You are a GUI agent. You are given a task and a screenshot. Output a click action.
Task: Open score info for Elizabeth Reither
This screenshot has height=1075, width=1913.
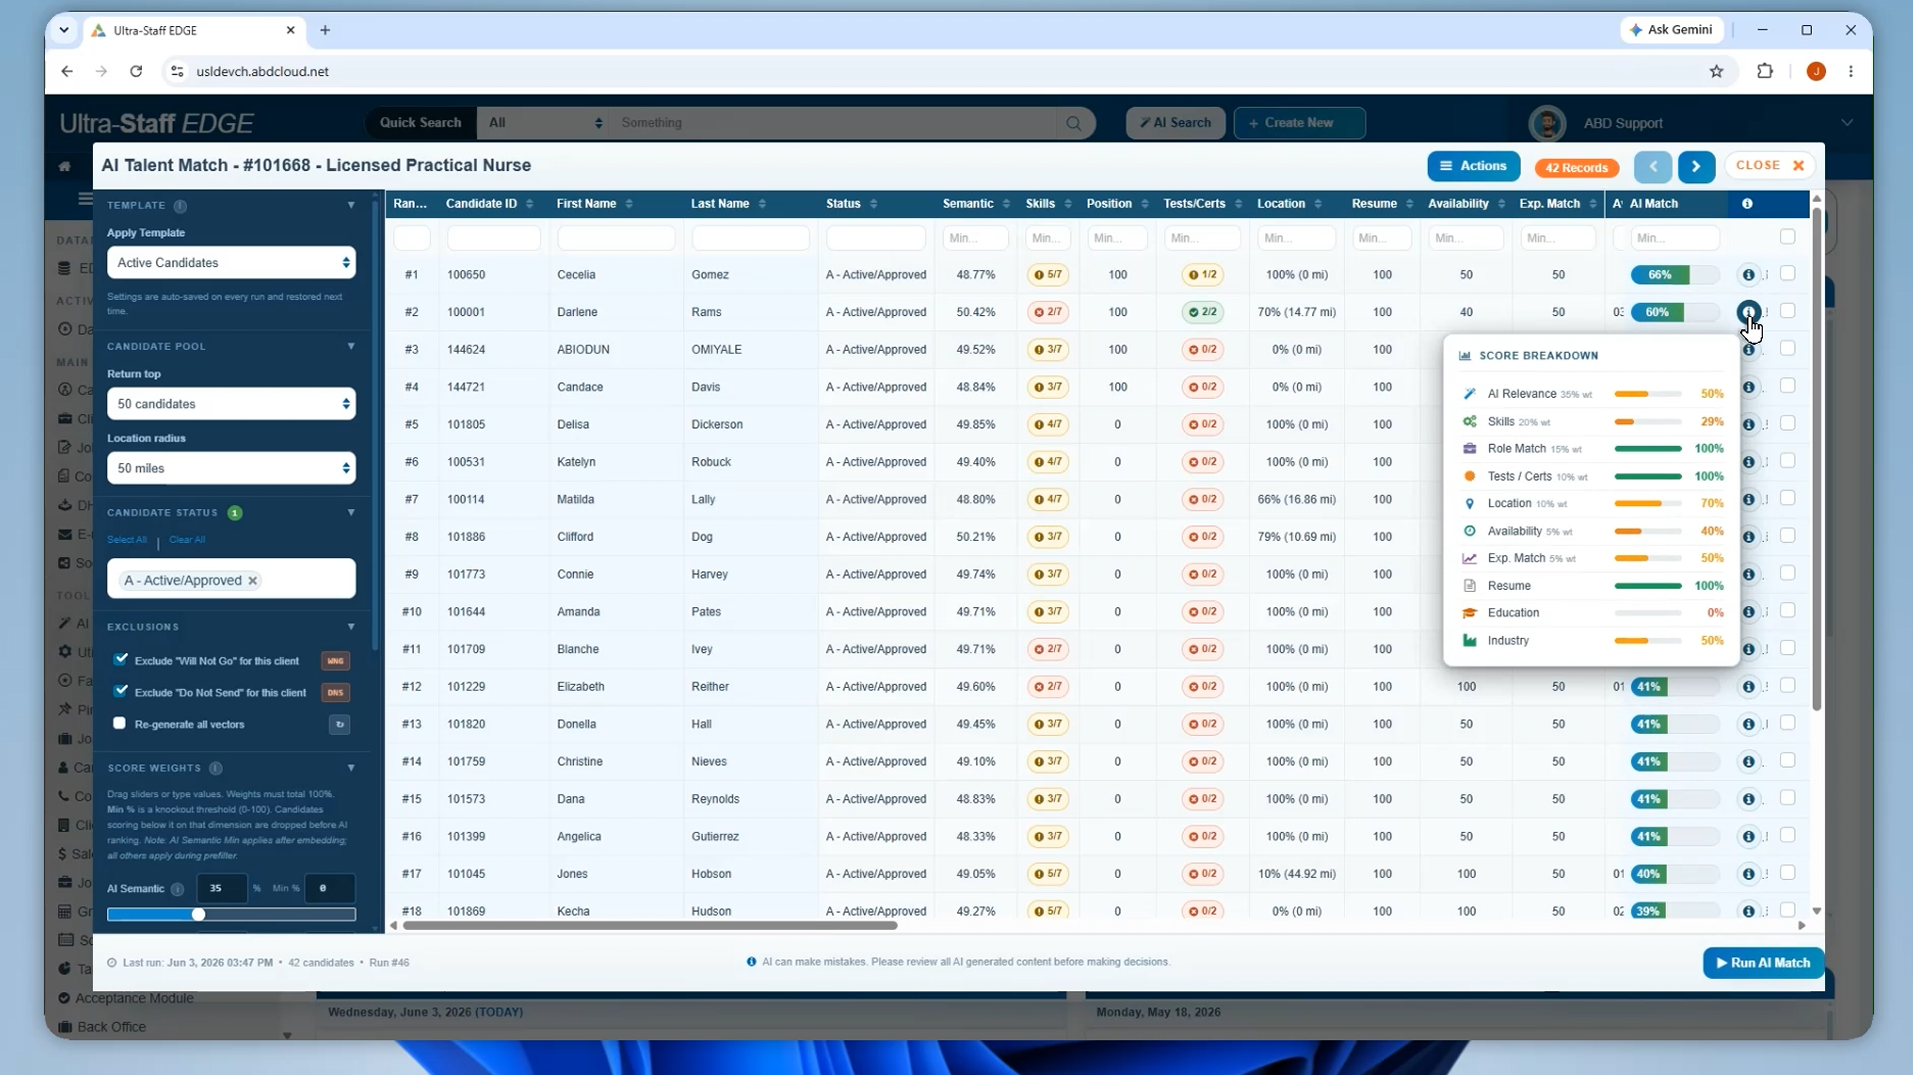click(x=1748, y=687)
